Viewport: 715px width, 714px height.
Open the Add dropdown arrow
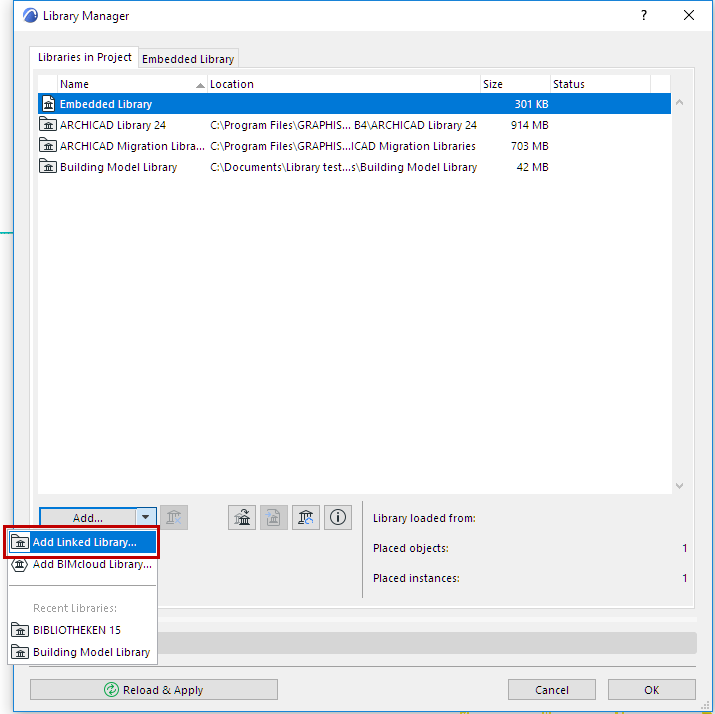146,517
